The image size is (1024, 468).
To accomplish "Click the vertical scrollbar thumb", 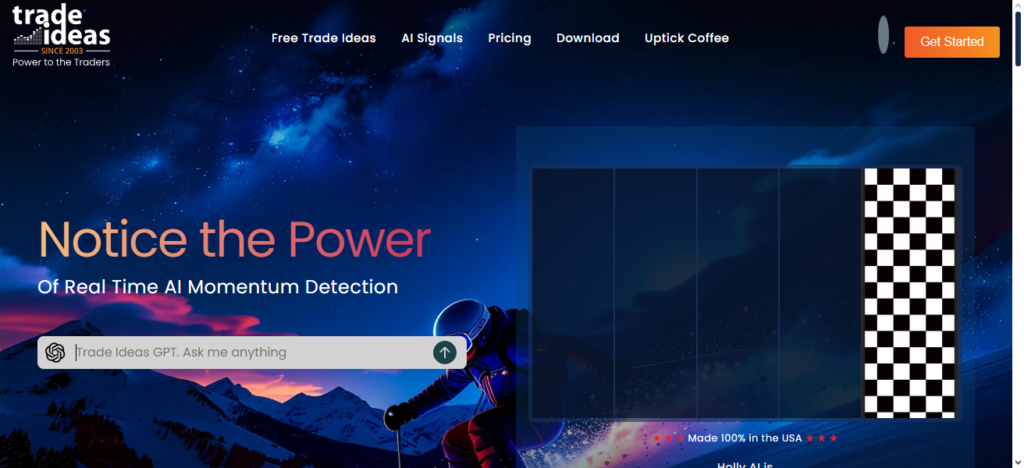I will 1017,40.
